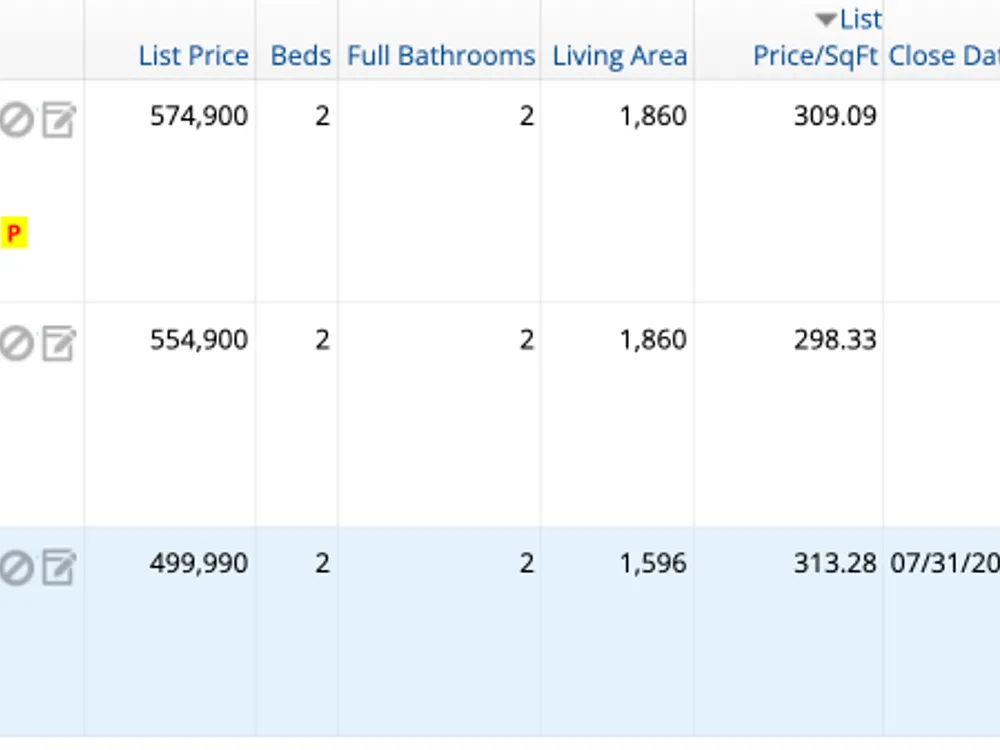Click the exclude circle icon in the 499,990 row
This screenshot has width=1000, height=750.
click(x=17, y=568)
